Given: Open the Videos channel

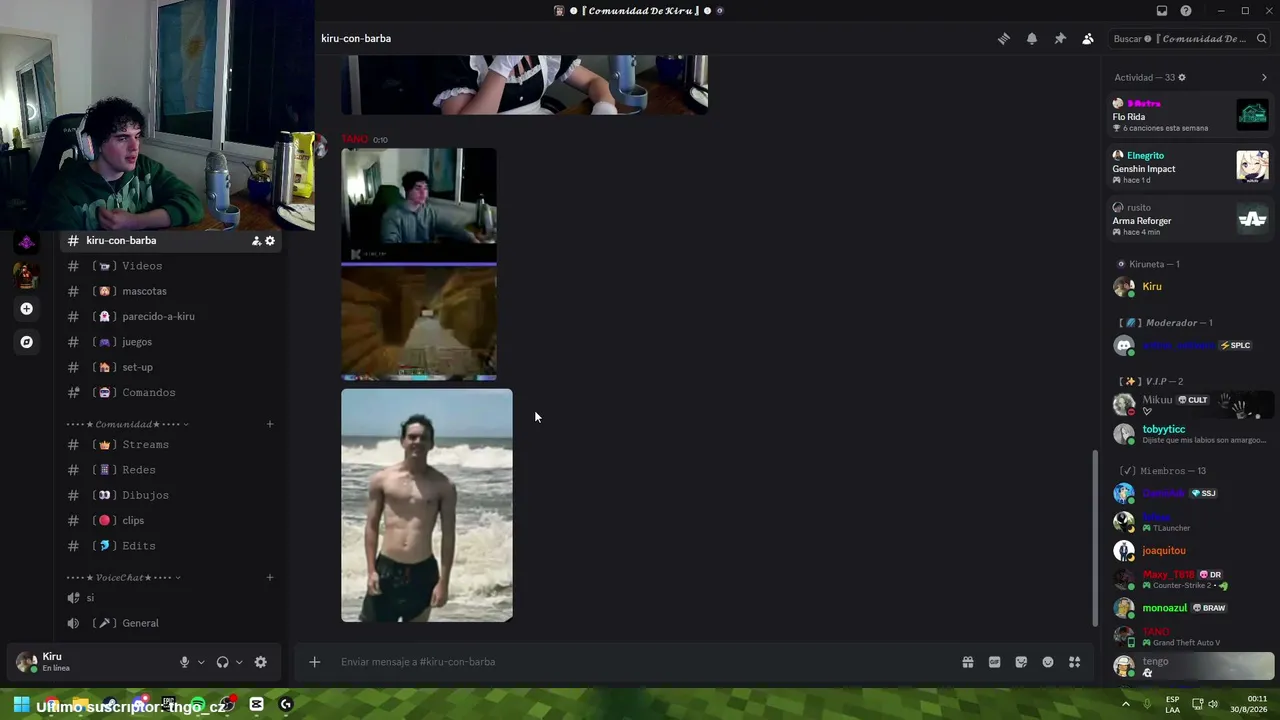Looking at the screenshot, I should tap(170, 266).
